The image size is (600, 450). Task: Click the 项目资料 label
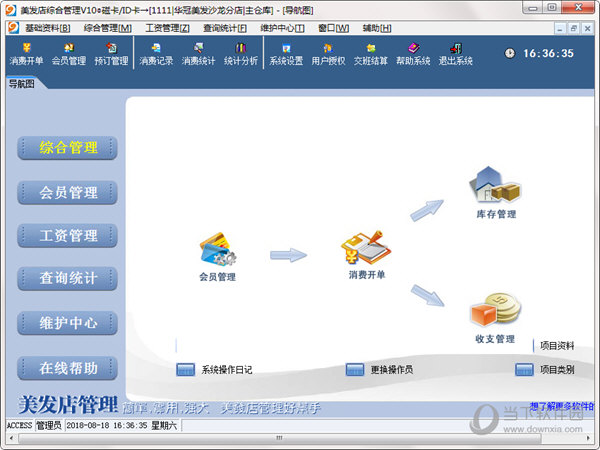557,346
